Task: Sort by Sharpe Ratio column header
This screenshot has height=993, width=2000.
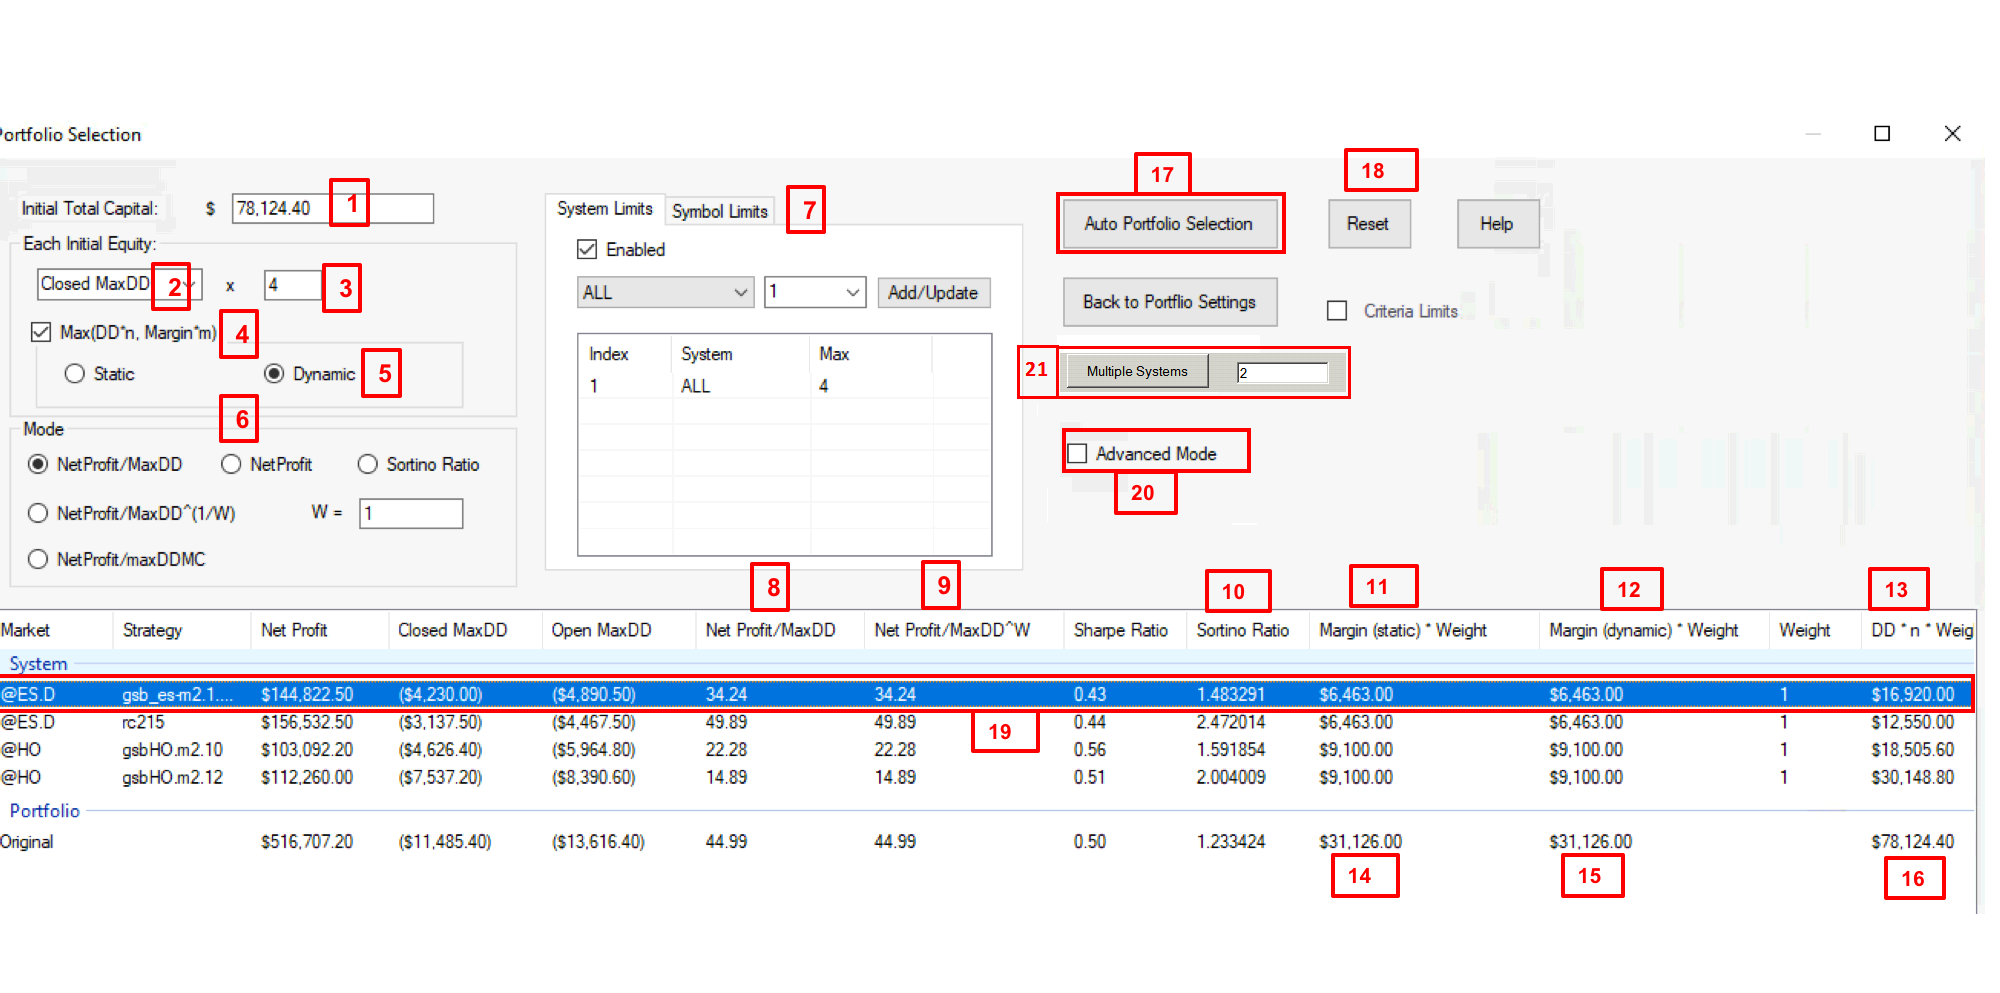Action: 1120,631
